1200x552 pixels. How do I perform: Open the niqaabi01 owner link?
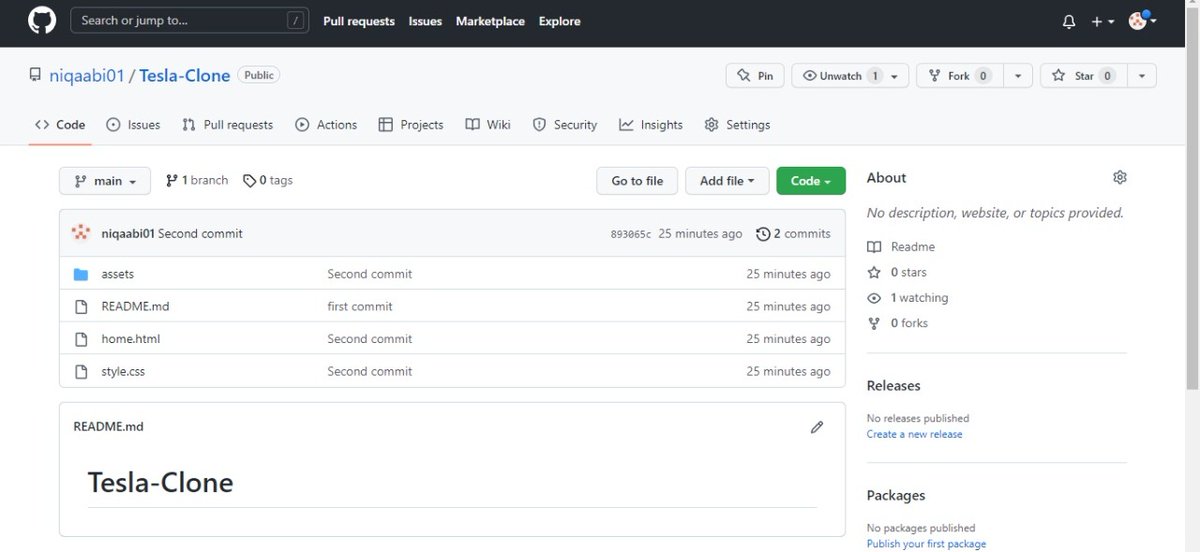coord(87,76)
